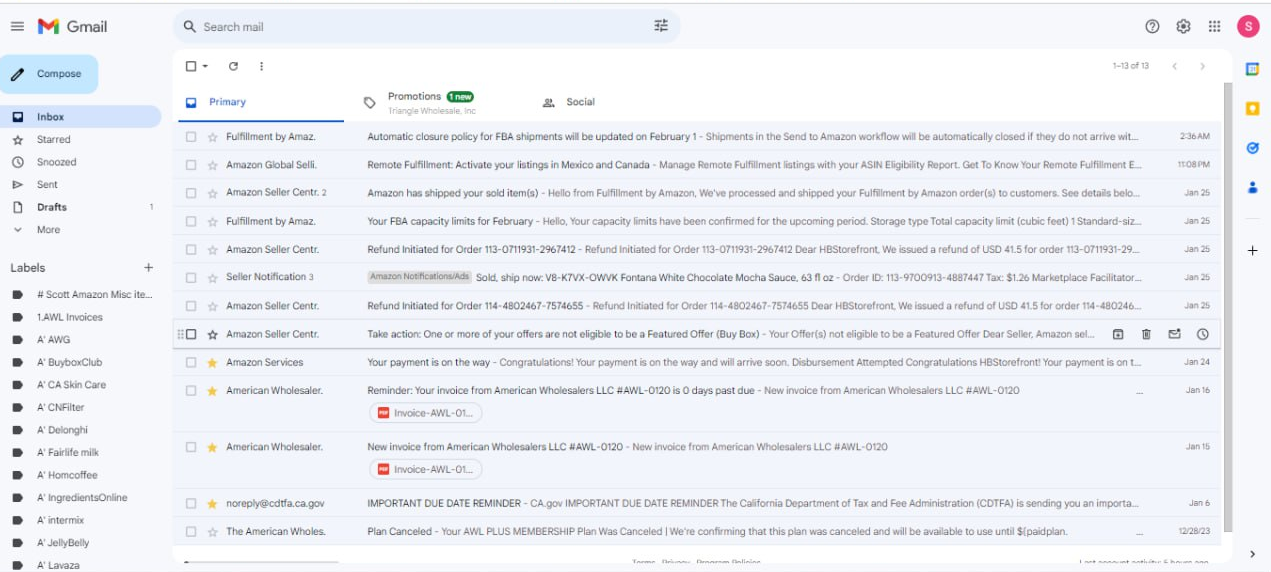Archive the 'Take action' Featured Offer email
1271x572 pixels.
tap(1118, 334)
